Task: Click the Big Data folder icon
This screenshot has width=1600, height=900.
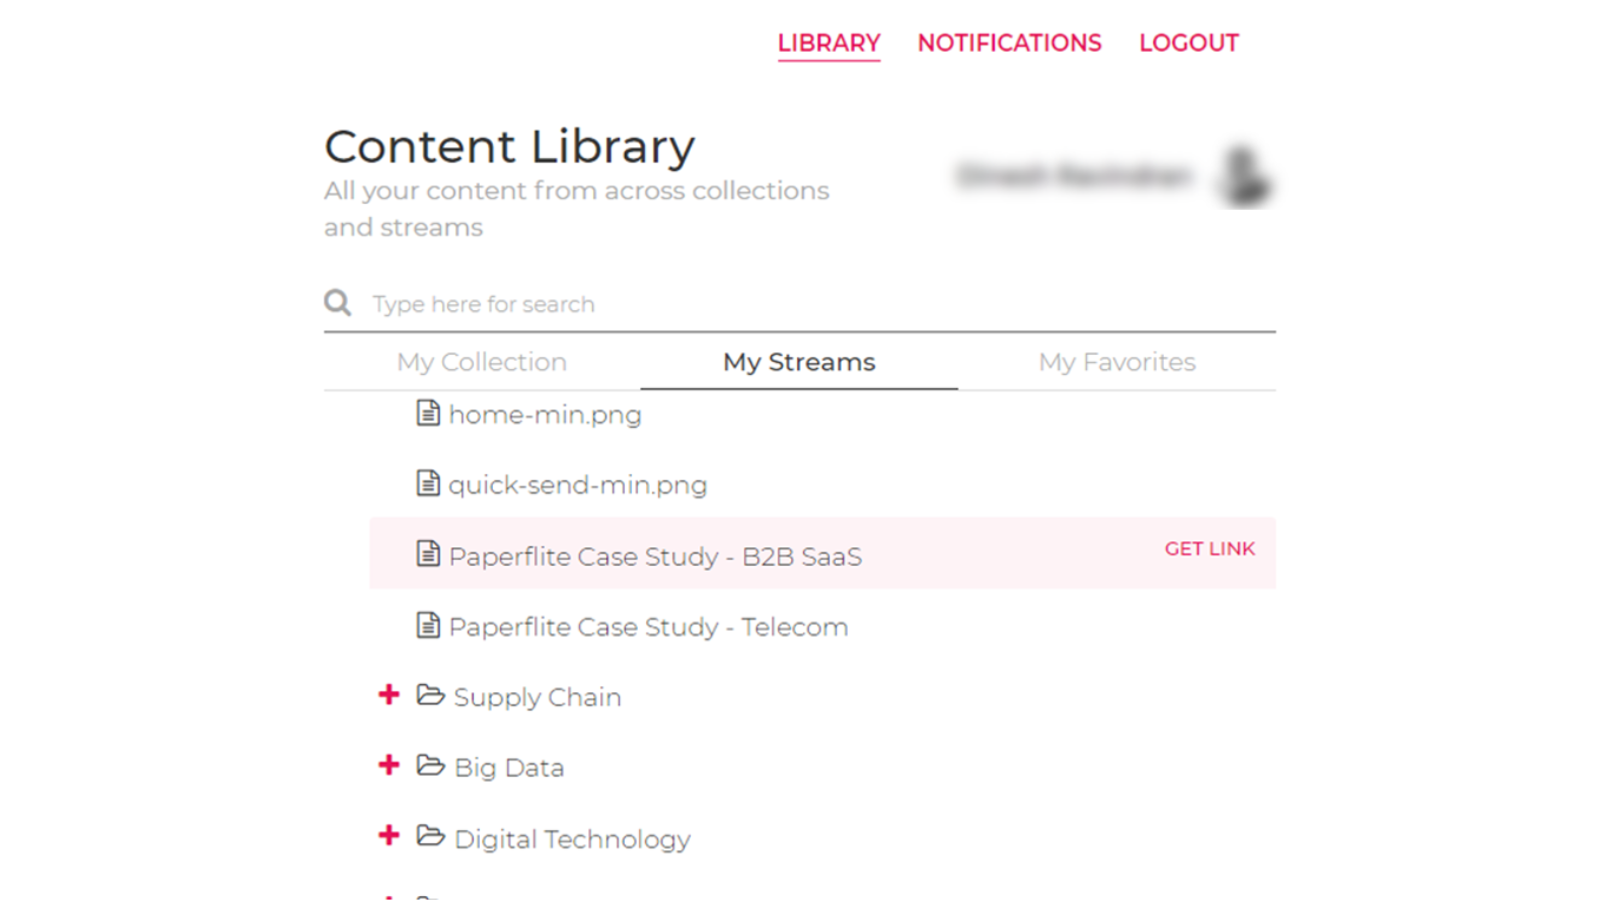Action: (x=430, y=766)
